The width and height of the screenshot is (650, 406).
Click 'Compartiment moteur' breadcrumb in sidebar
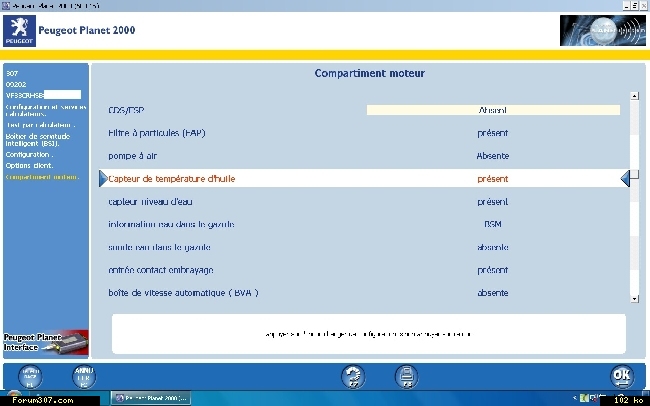click(x=42, y=177)
